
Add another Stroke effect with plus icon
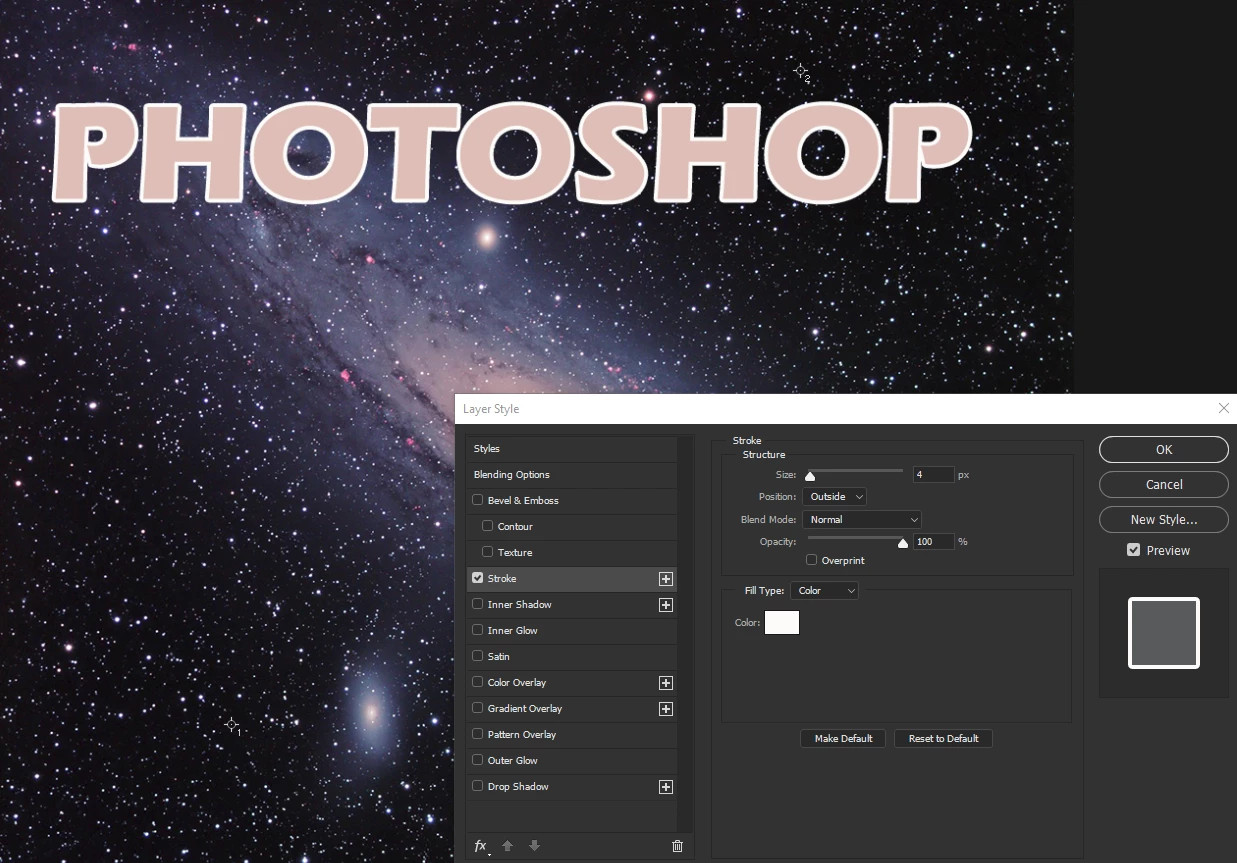coord(666,579)
